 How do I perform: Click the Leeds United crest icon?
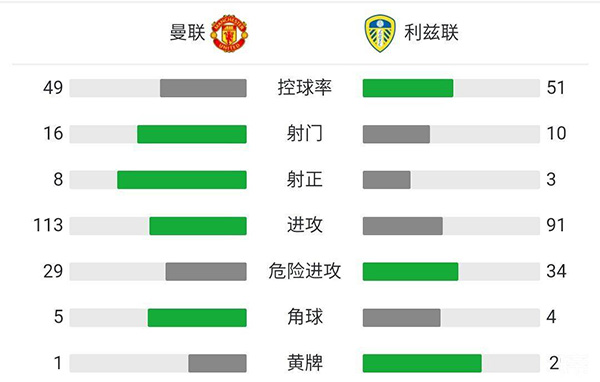(x=380, y=33)
